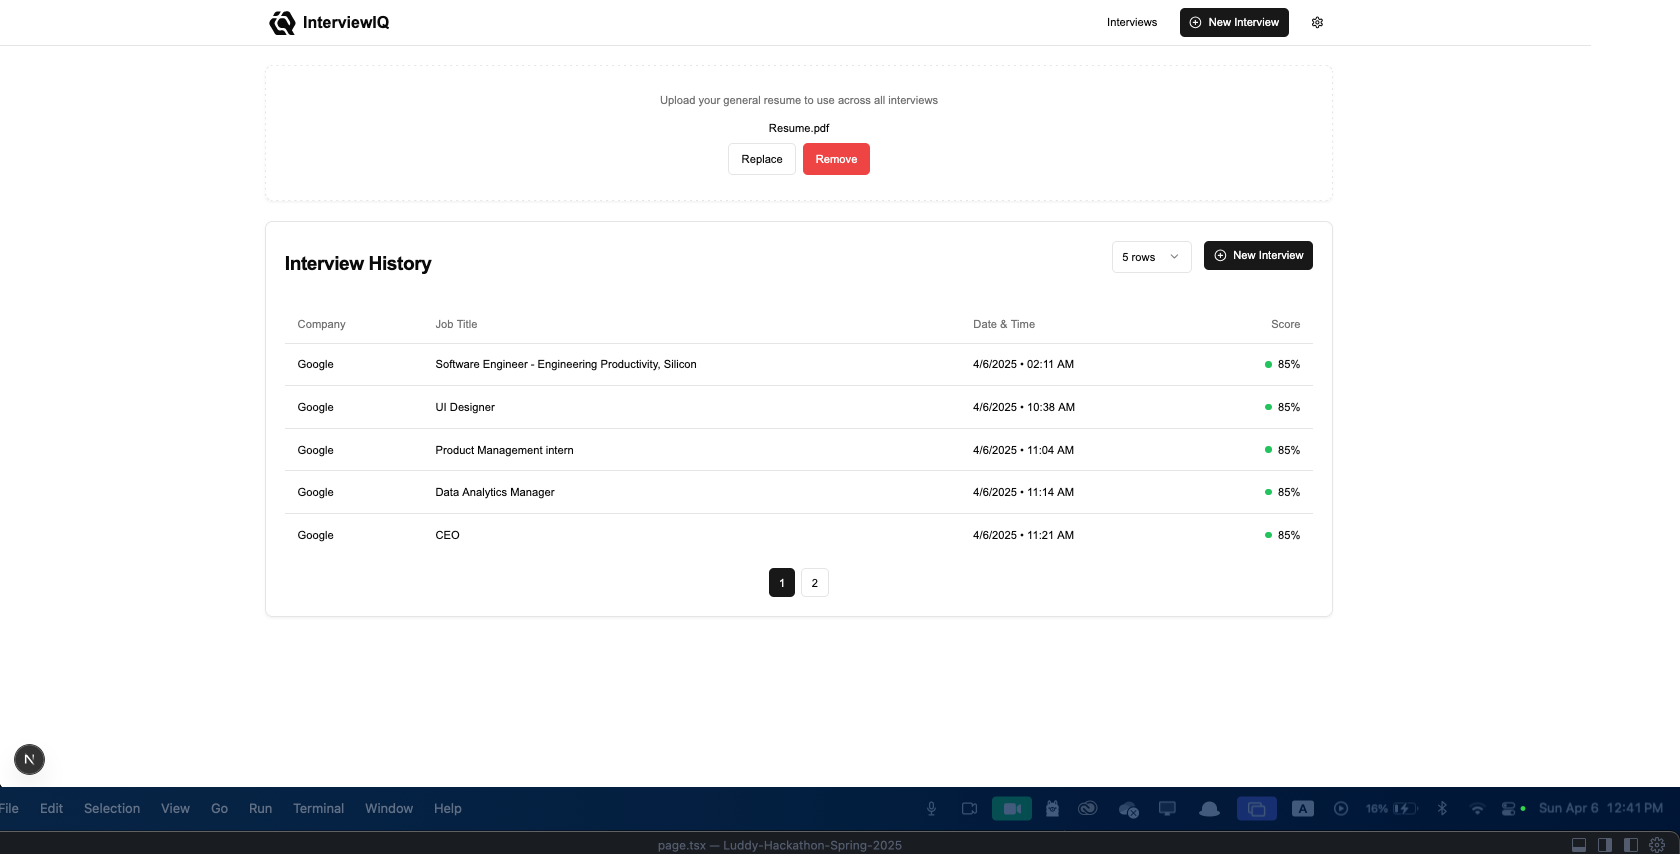The image size is (1680, 854).
Task: Open the Terminal menu
Action: tap(318, 808)
